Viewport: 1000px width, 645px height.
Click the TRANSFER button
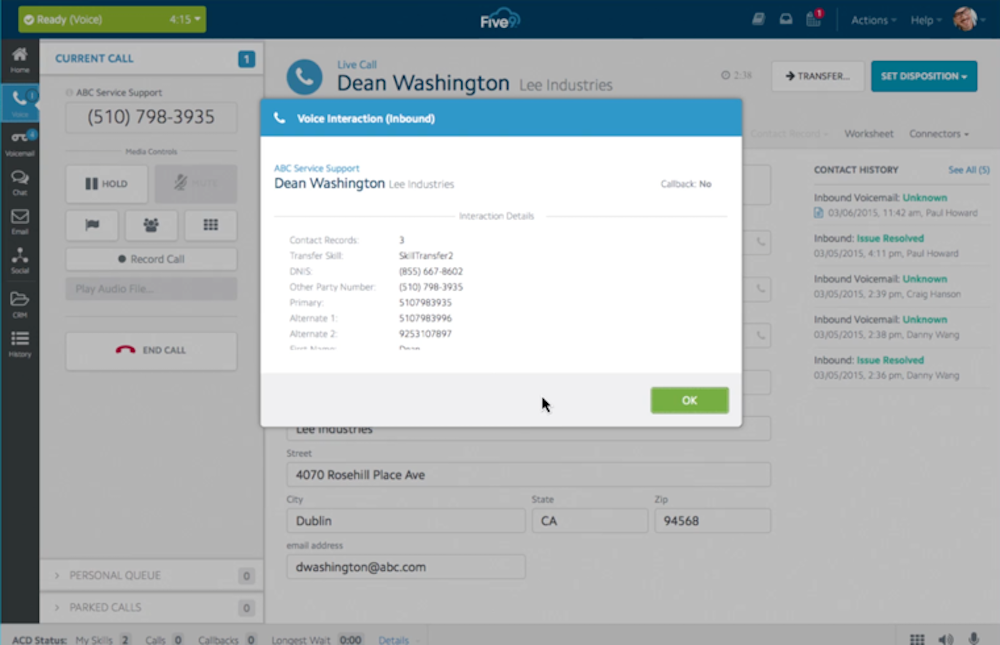(x=818, y=76)
